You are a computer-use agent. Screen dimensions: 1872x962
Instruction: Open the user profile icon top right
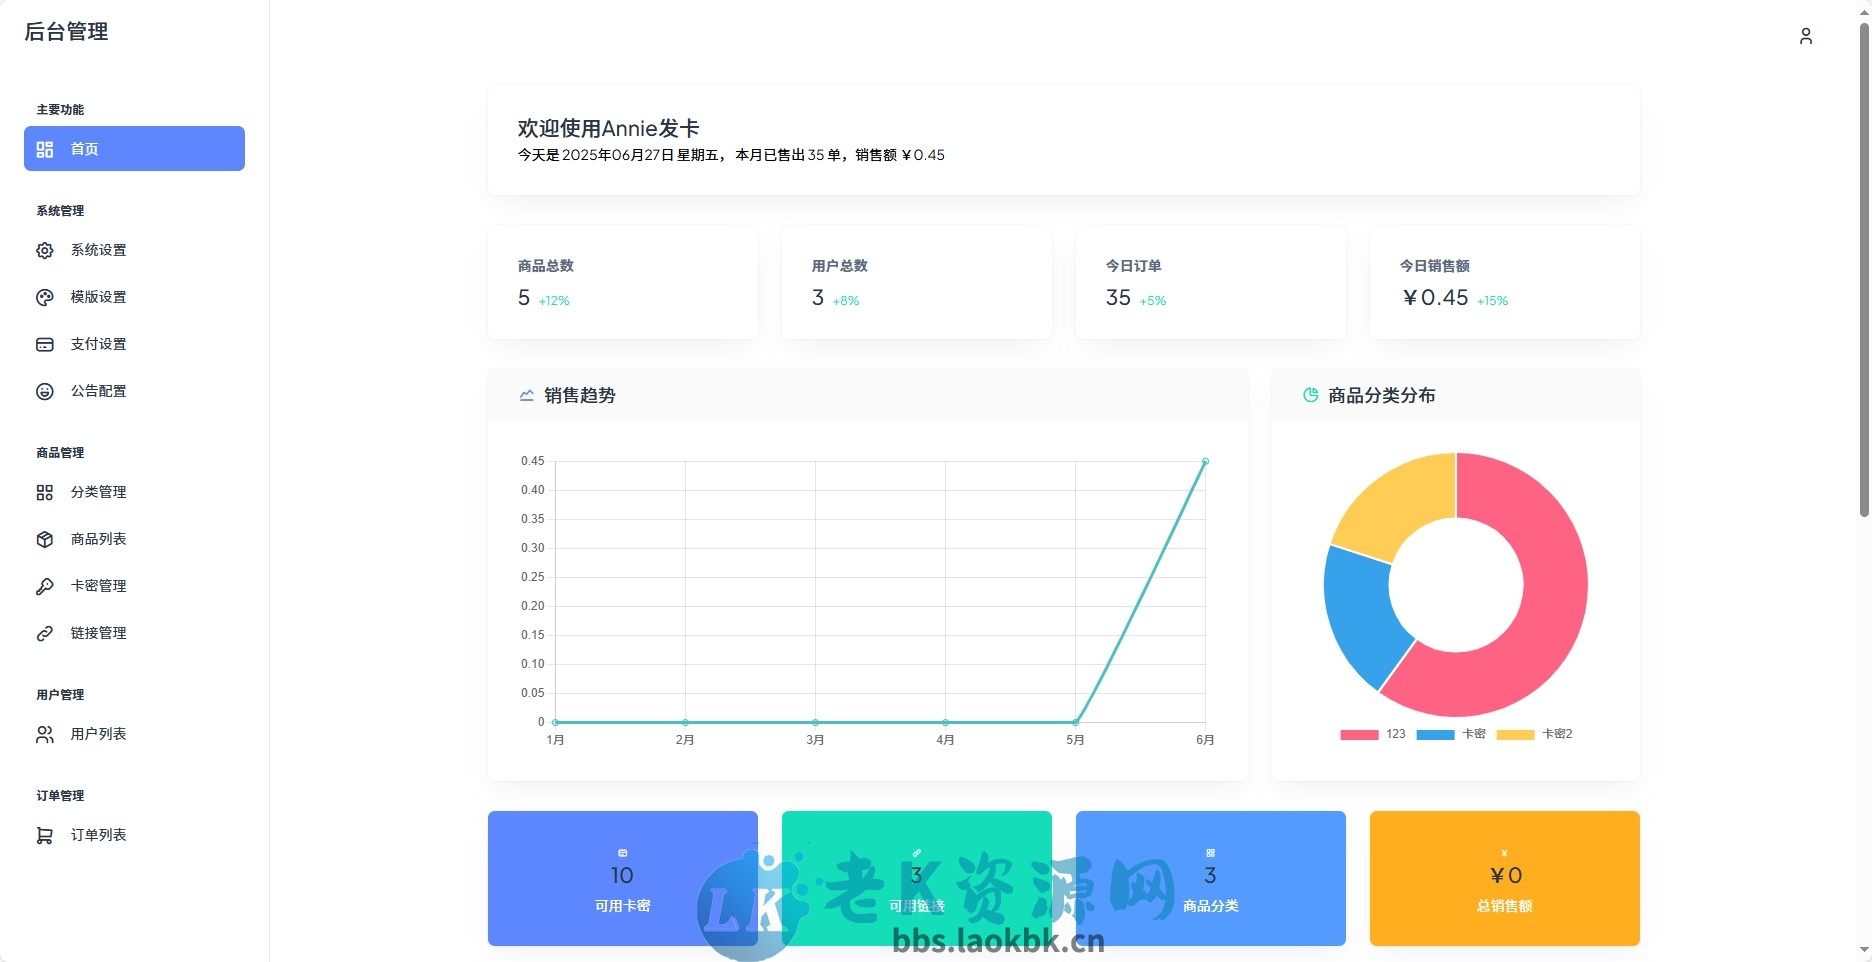[1807, 36]
